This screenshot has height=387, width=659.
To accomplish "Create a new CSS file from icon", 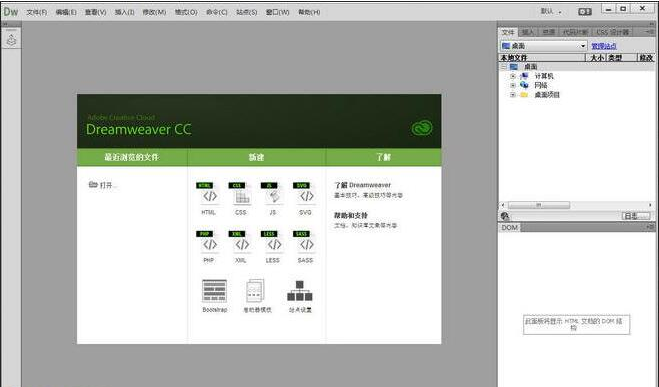I will pyautogui.click(x=240, y=193).
